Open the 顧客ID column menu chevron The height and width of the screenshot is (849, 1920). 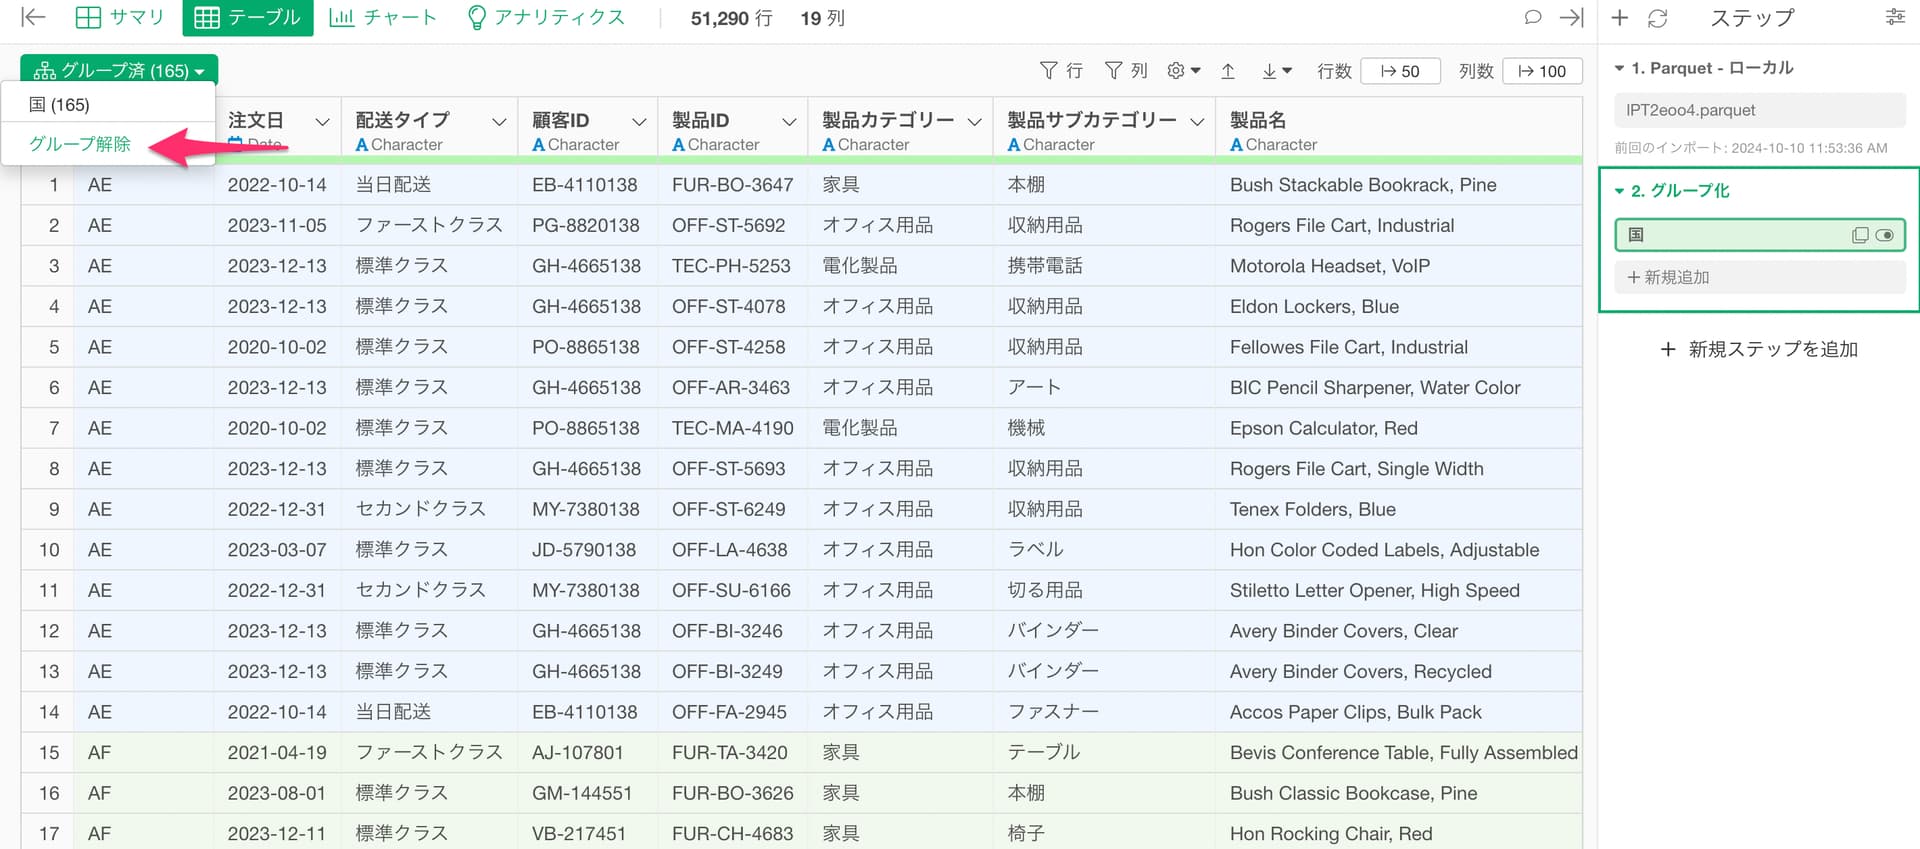click(x=639, y=122)
